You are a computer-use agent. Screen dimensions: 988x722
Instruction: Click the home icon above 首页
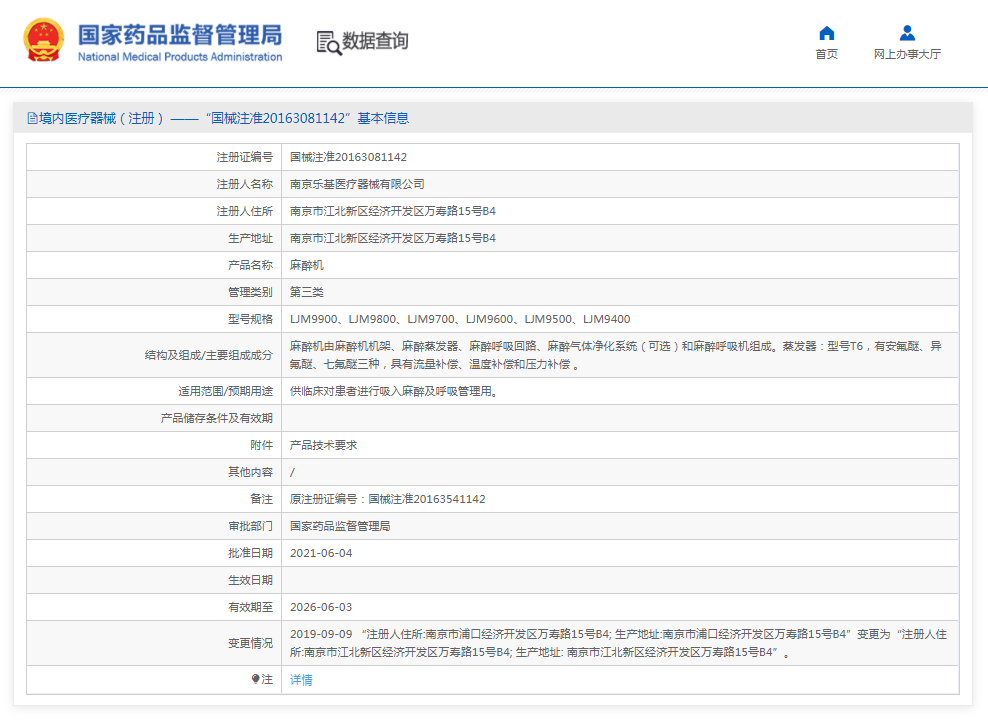(x=826, y=33)
